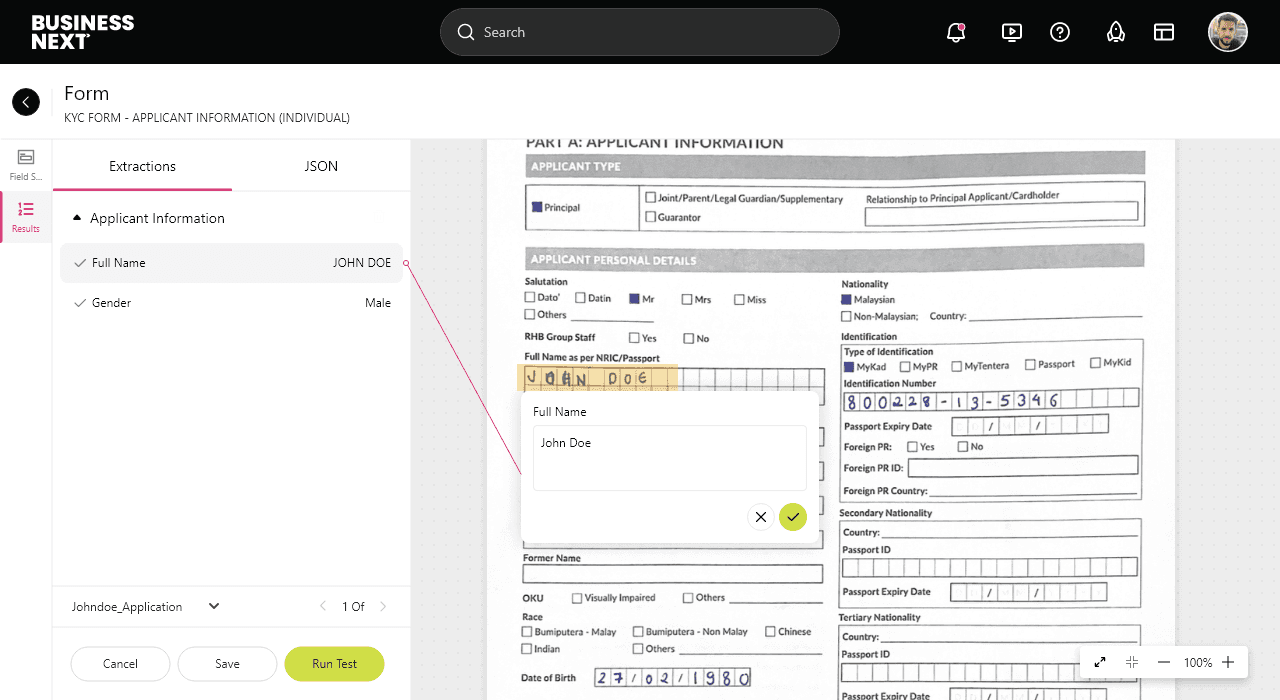Open the notifications bell
The width and height of the screenshot is (1280, 700).
coord(956,32)
